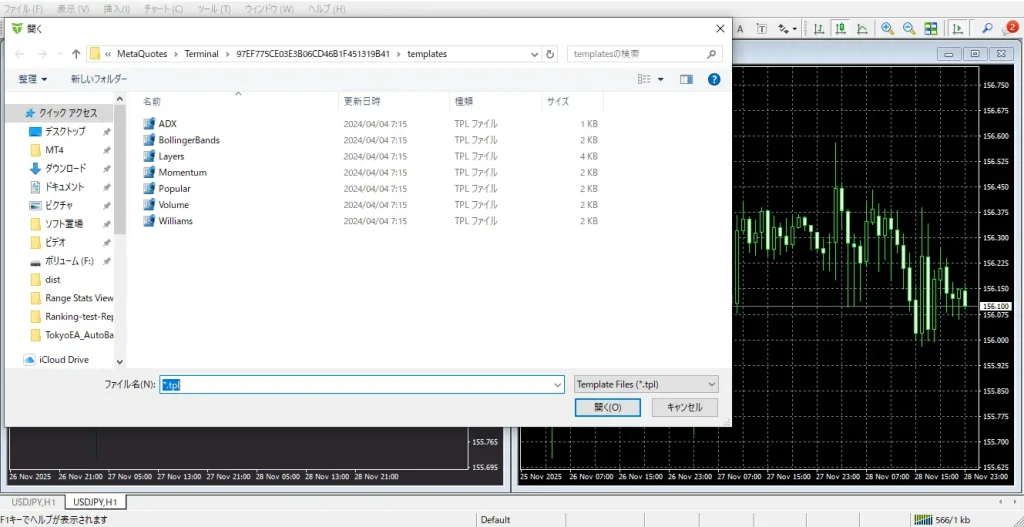This screenshot has width=1024, height=527.
Task: Open the Template Files type dropdown
Action: point(646,384)
